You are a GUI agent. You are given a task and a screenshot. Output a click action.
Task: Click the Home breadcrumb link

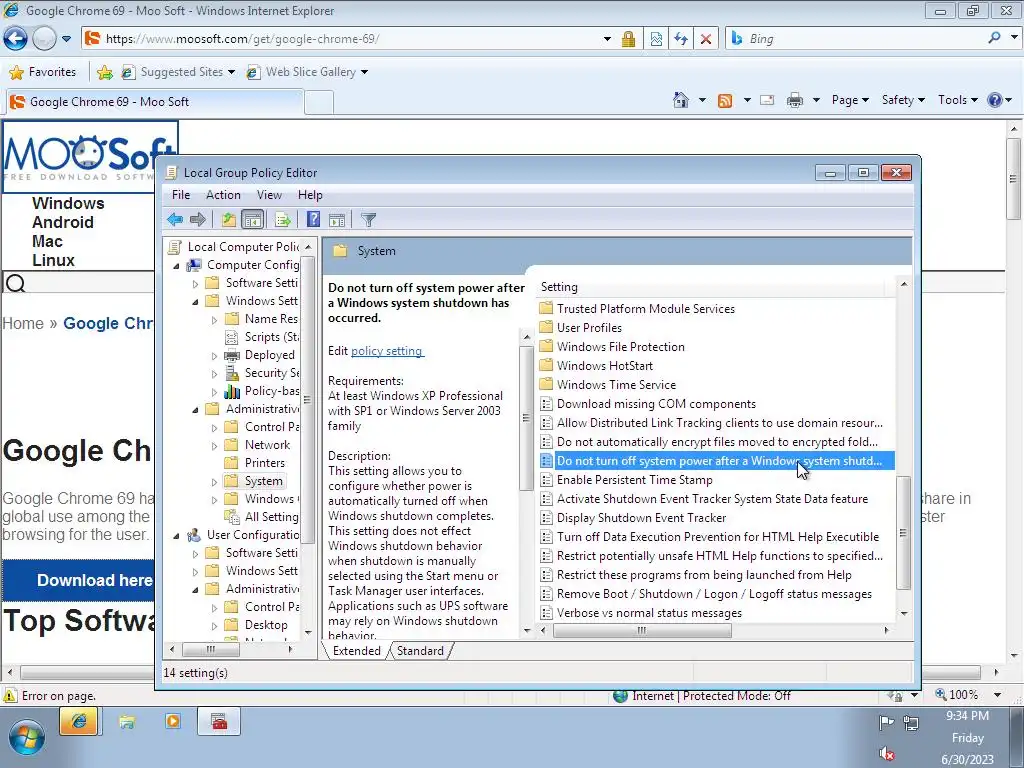pyautogui.click(x=23, y=323)
